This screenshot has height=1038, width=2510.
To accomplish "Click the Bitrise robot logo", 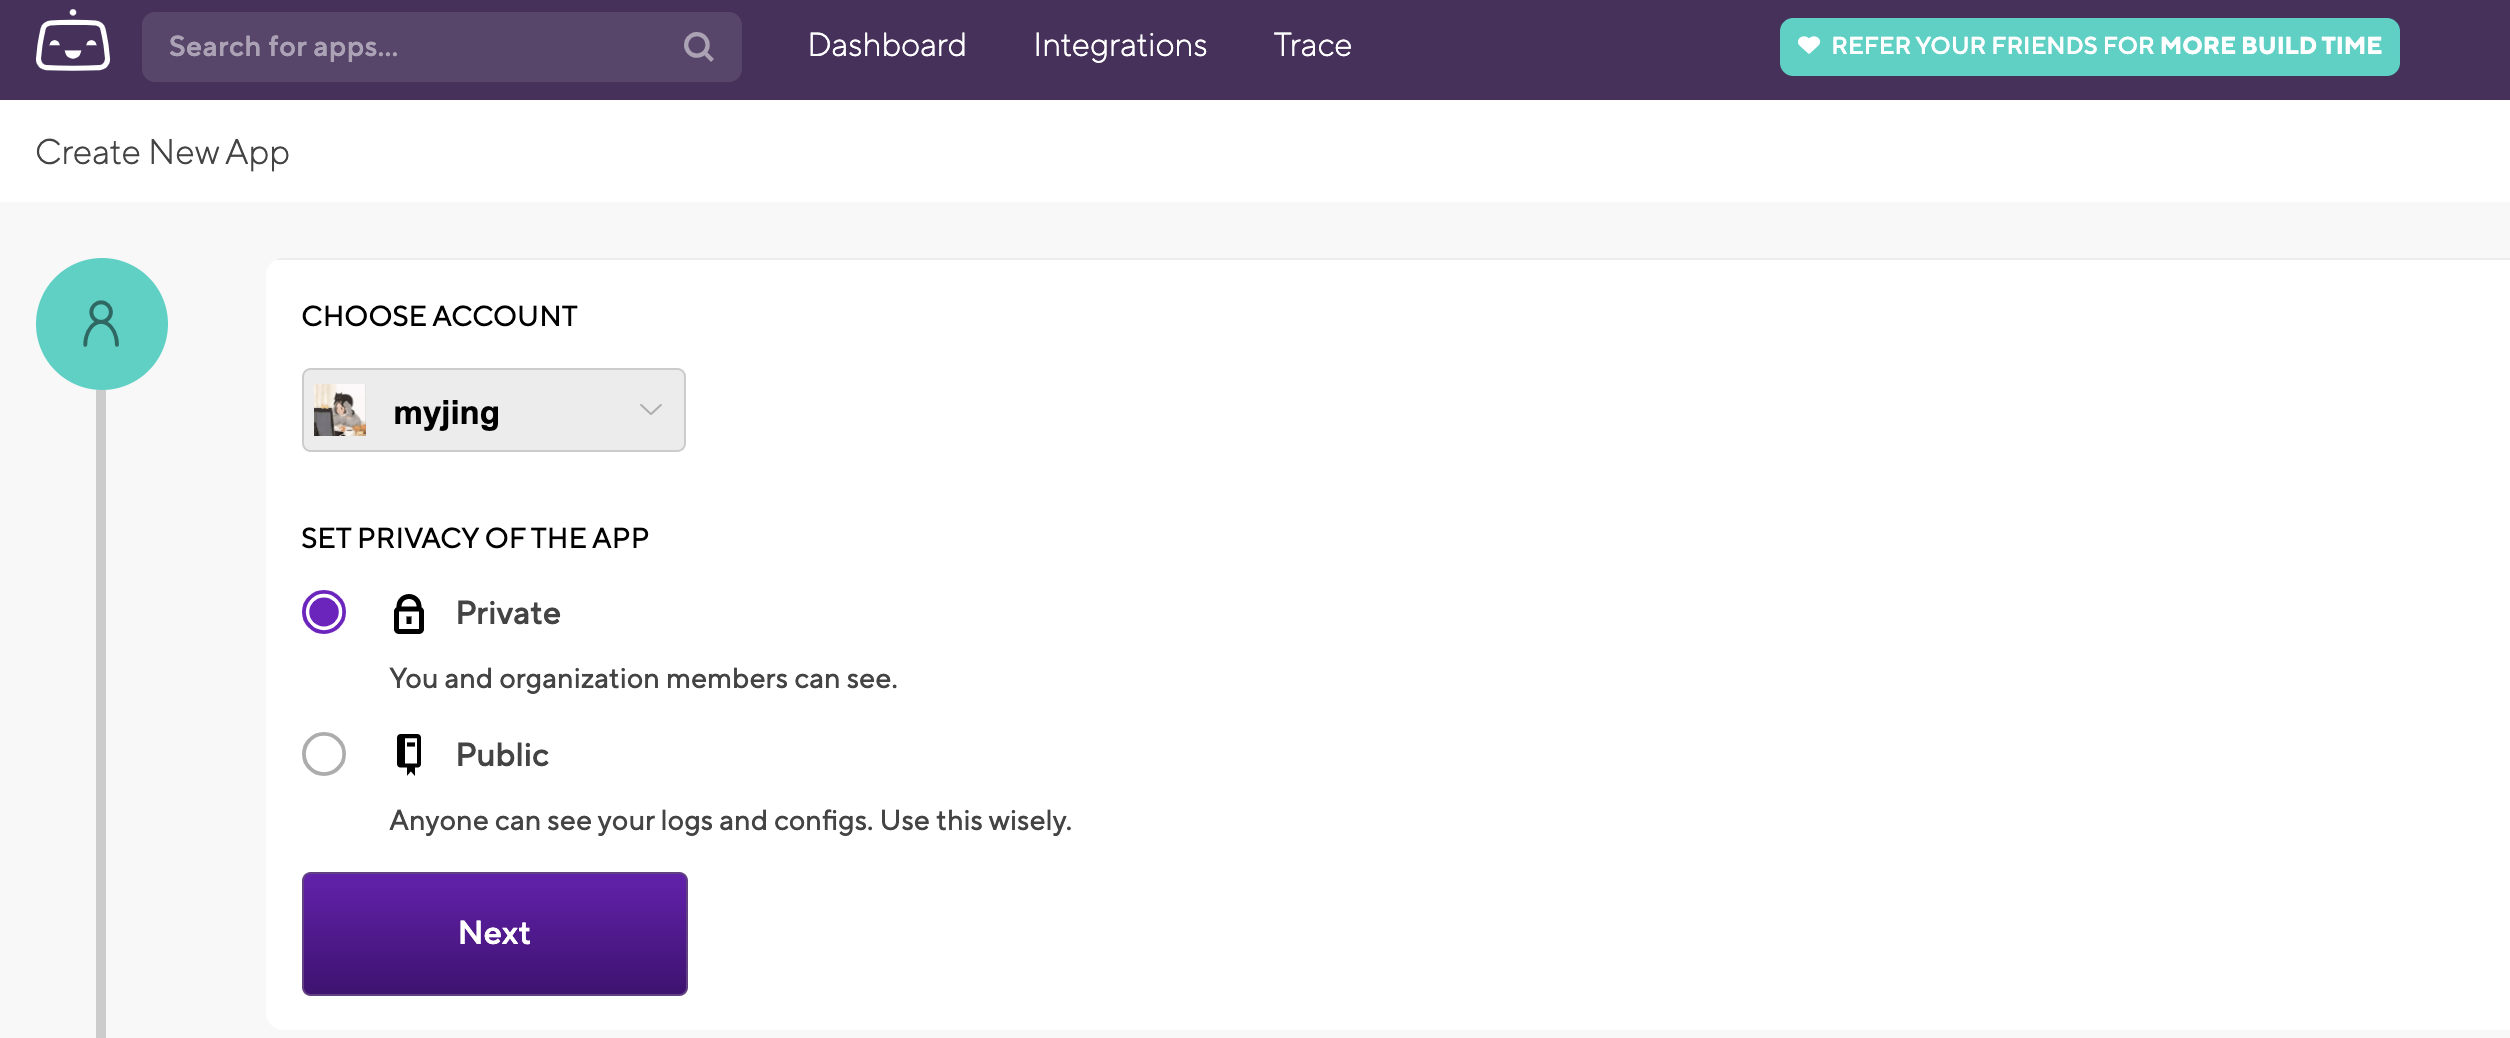I will (73, 42).
